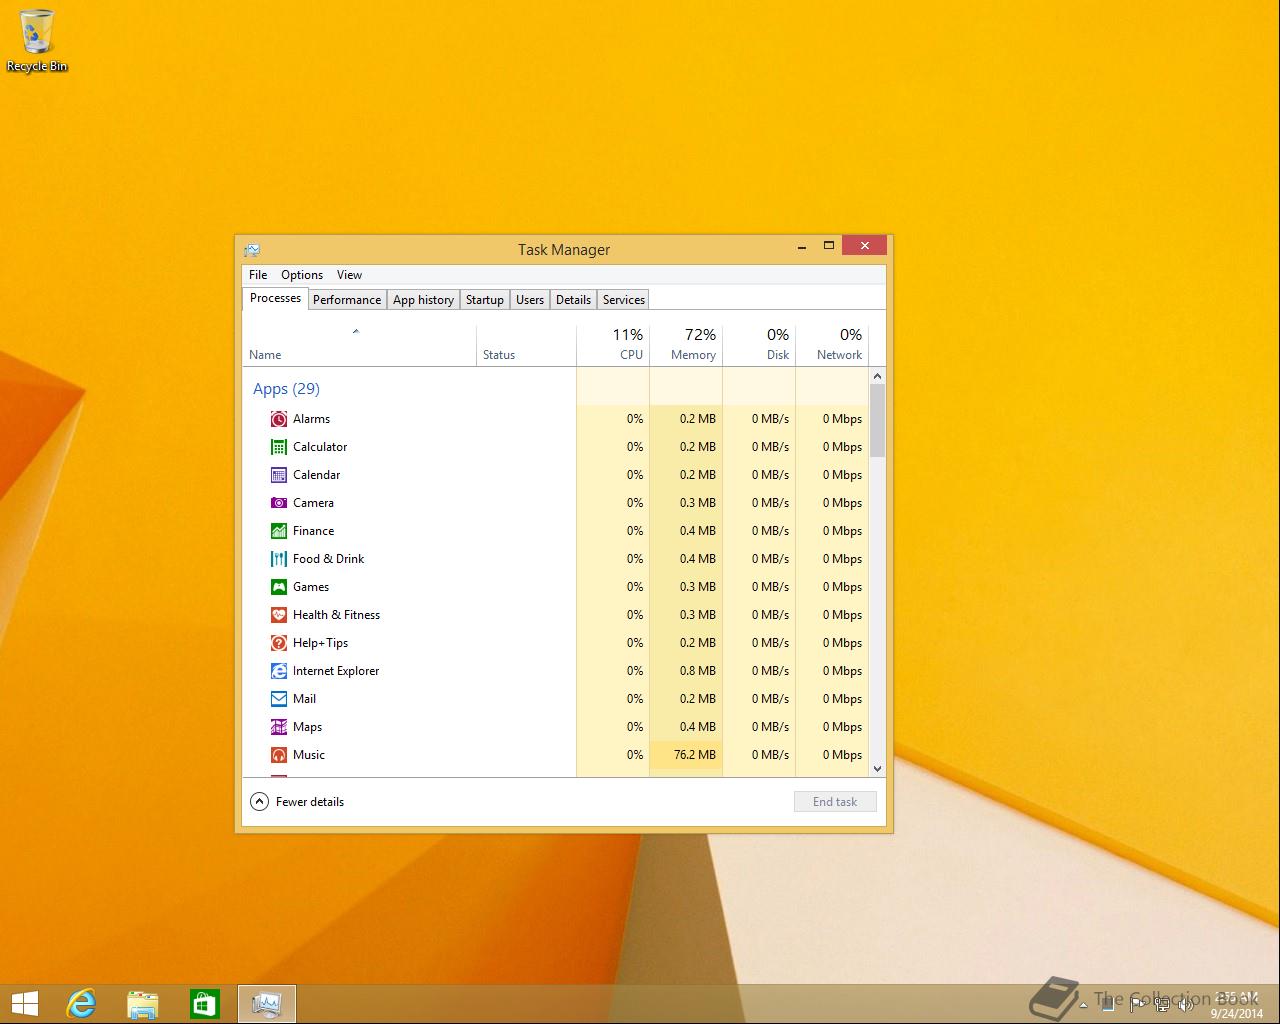Viewport: 1280px width, 1024px height.
Task: Open the Startup tab
Action: tap(485, 300)
